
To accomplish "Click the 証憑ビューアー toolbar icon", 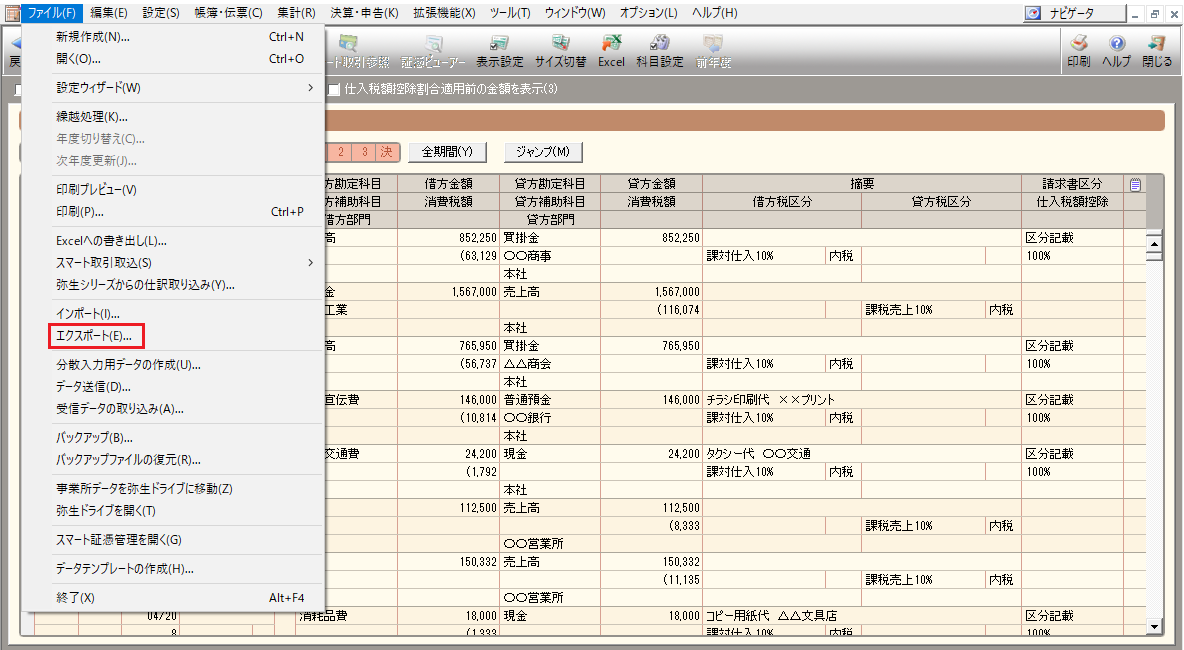I will tap(433, 51).
